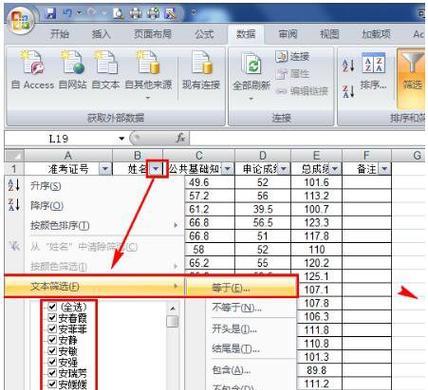Toggle the (全选) select all checkbox

52,306
